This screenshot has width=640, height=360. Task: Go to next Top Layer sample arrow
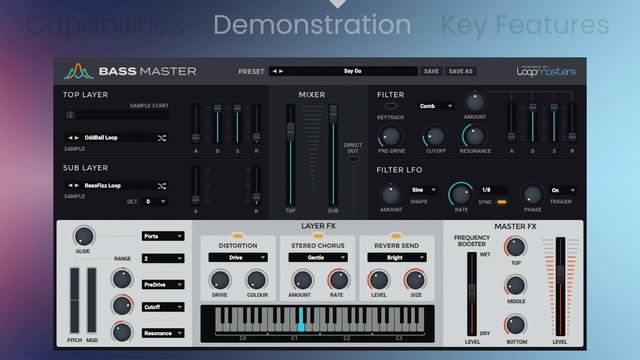click(77, 138)
